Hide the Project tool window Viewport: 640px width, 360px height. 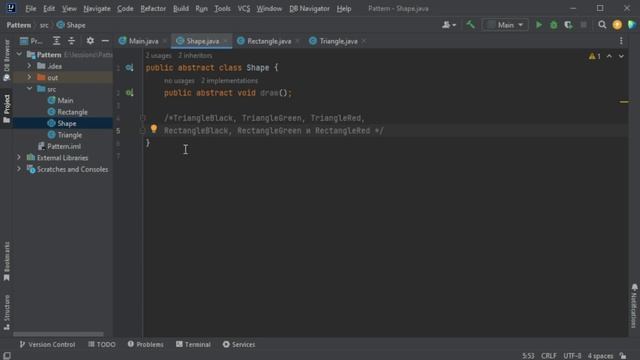[105, 41]
